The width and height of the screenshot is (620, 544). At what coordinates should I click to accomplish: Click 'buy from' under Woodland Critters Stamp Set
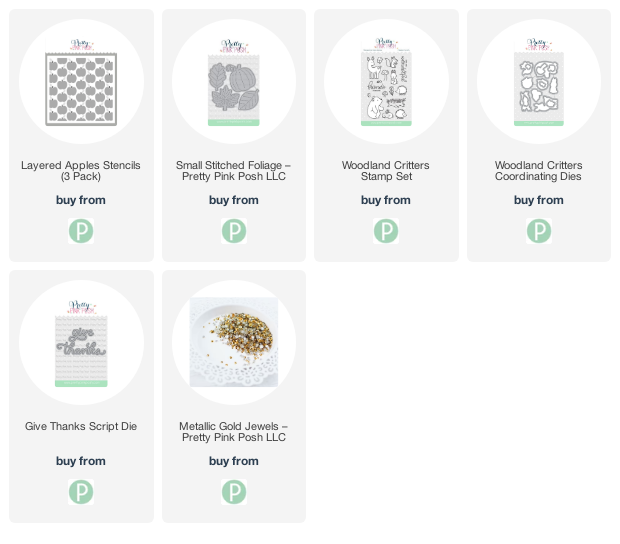tap(386, 200)
